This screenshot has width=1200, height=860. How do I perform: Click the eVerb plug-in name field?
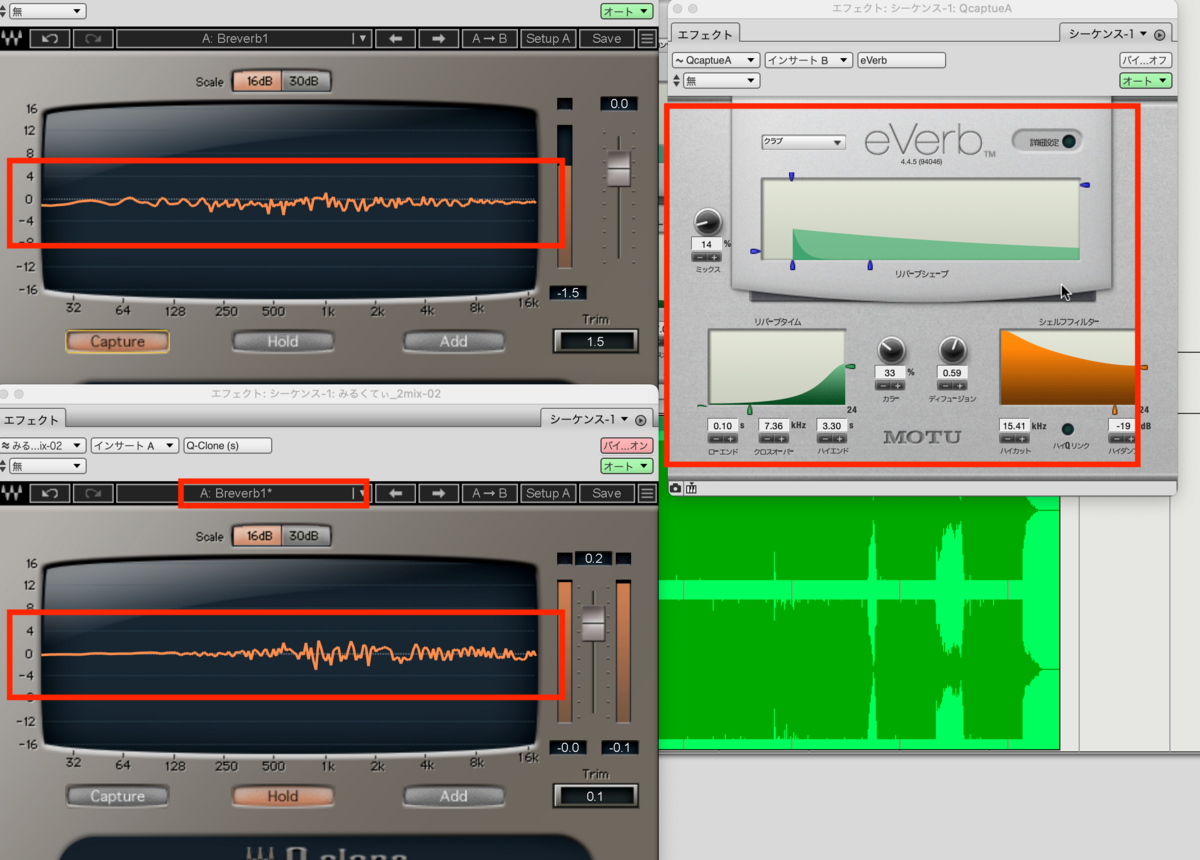pos(901,60)
